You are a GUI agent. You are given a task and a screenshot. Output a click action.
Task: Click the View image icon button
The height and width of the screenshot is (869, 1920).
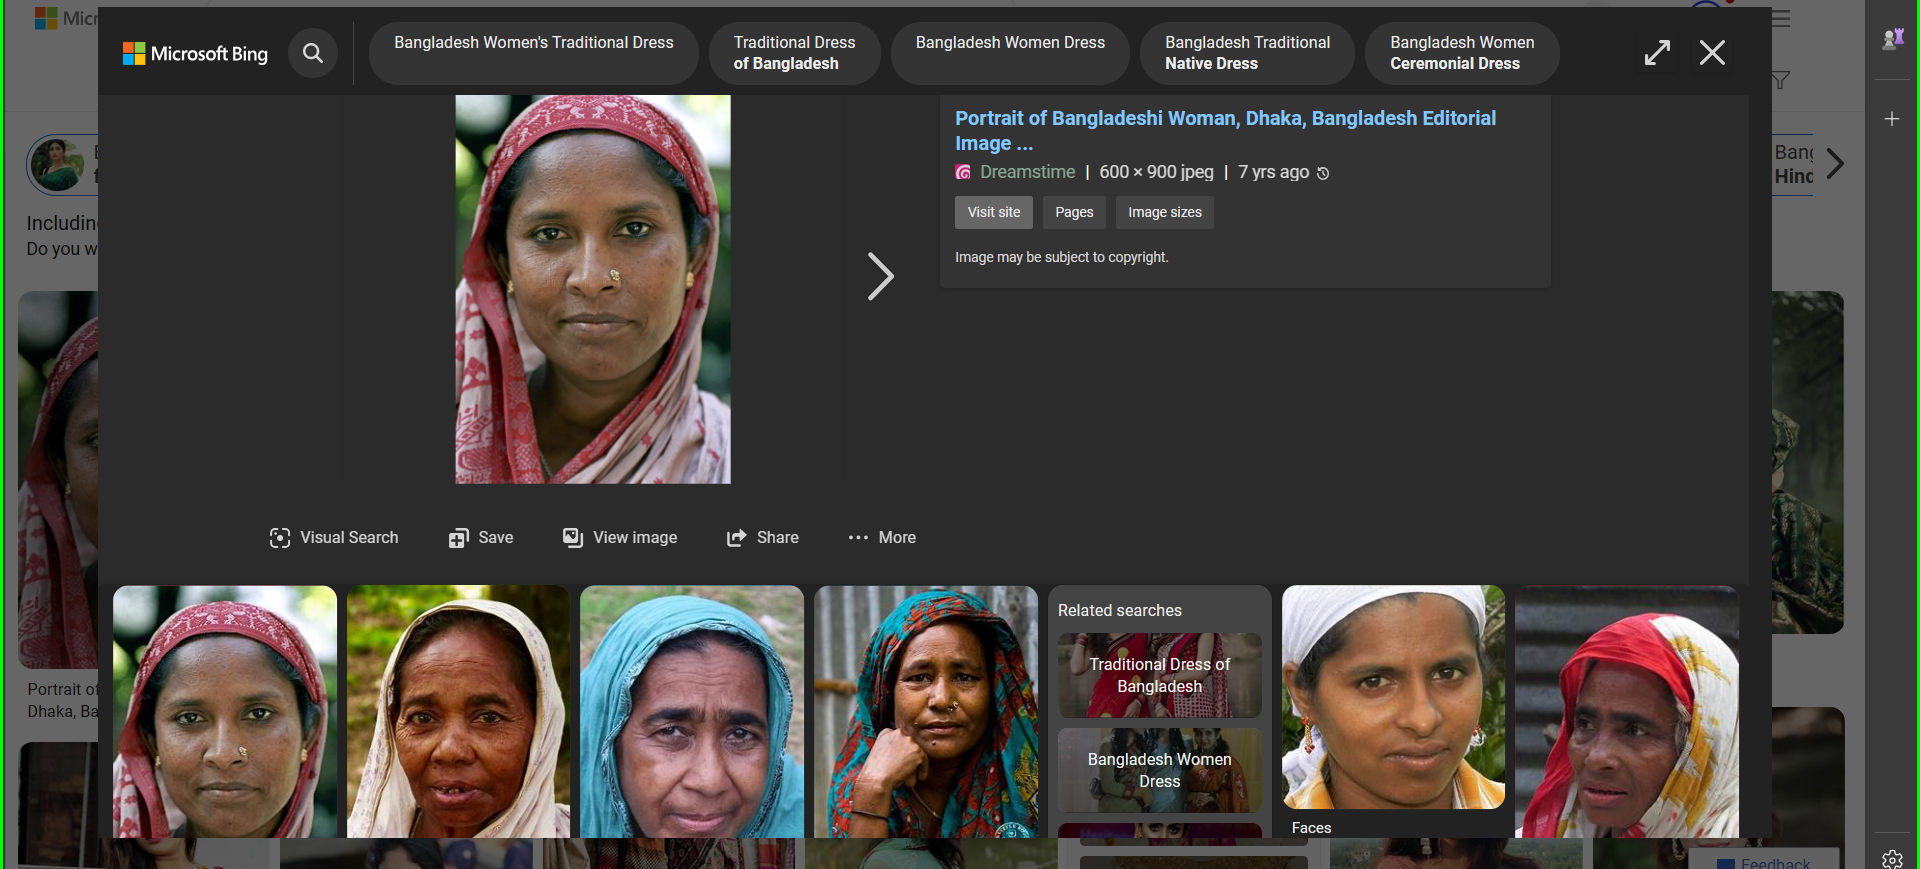point(573,538)
